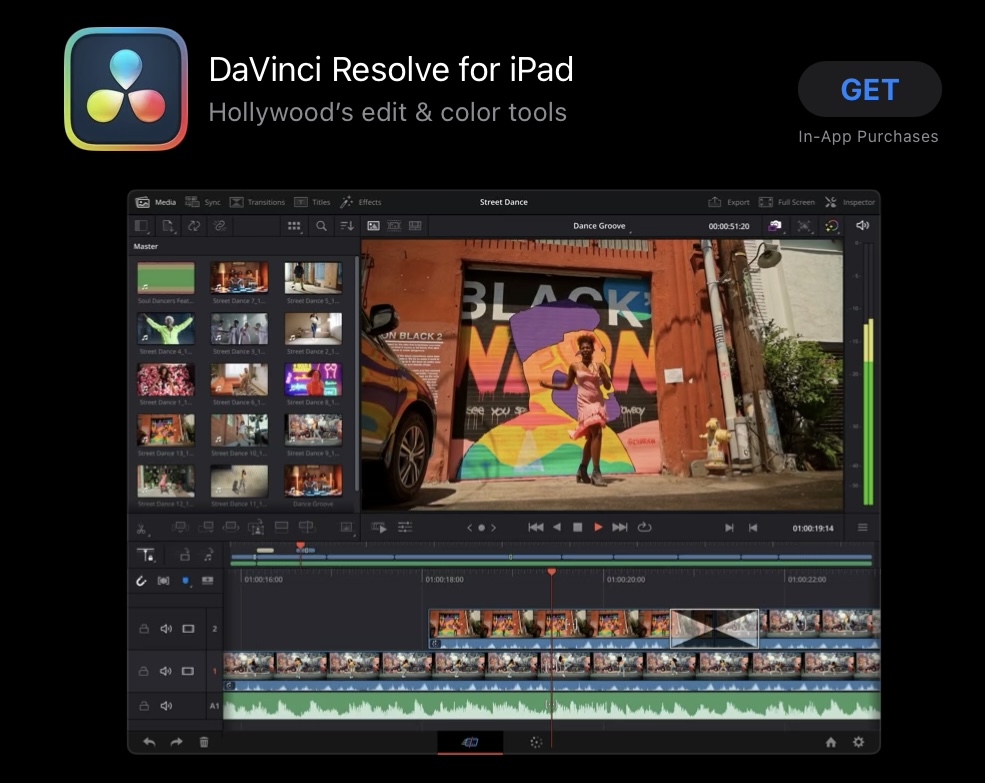Open the Inspector panel

click(849, 202)
